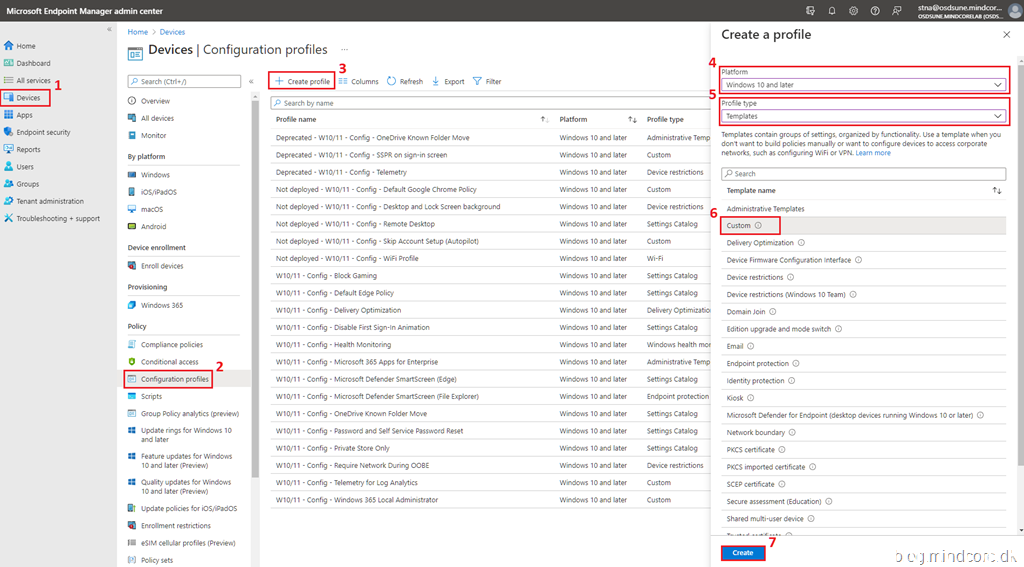The width and height of the screenshot is (1024, 567).
Task: Open the Home item in left navigation
Action: (20, 46)
